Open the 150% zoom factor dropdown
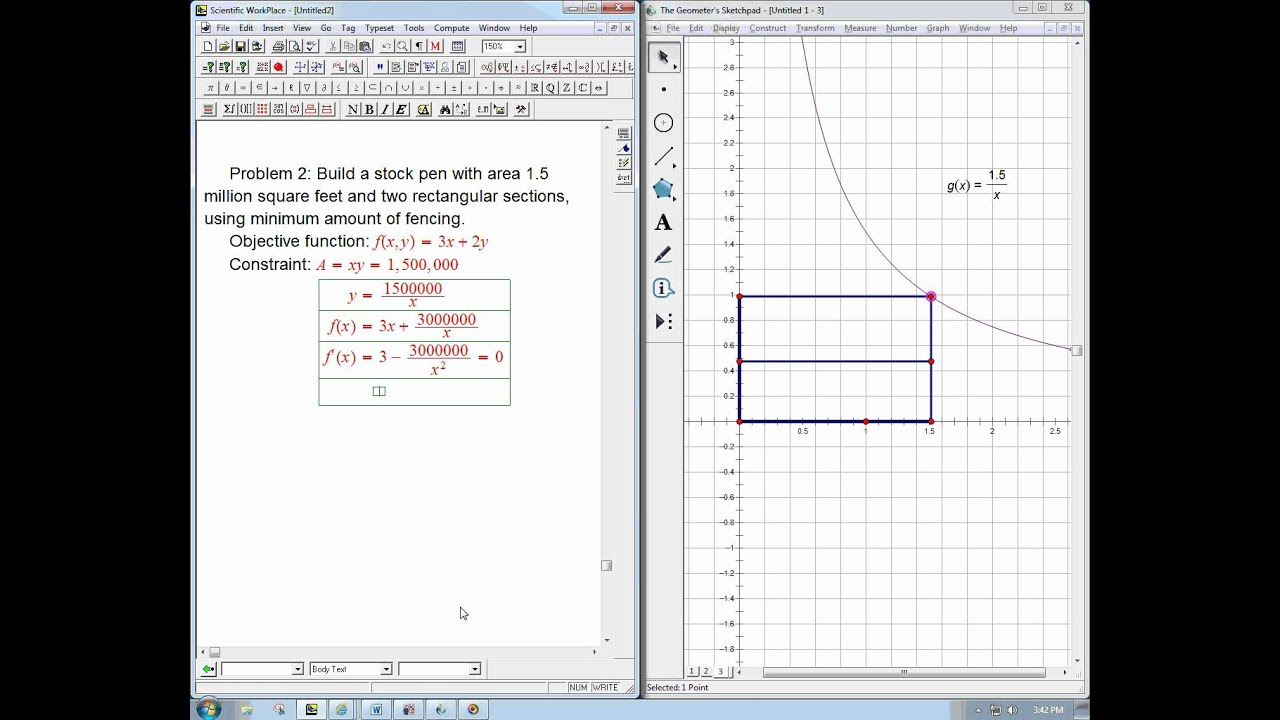The height and width of the screenshot is (720, 1280). 519,47
